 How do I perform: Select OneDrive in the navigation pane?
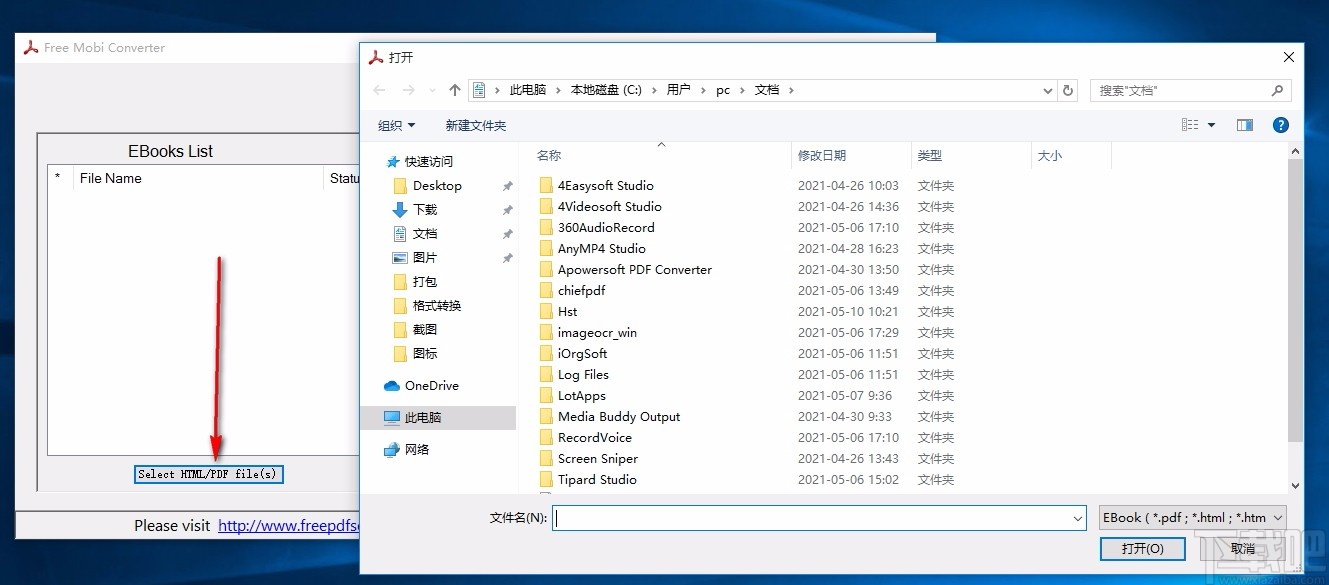[x=431, y=385]
